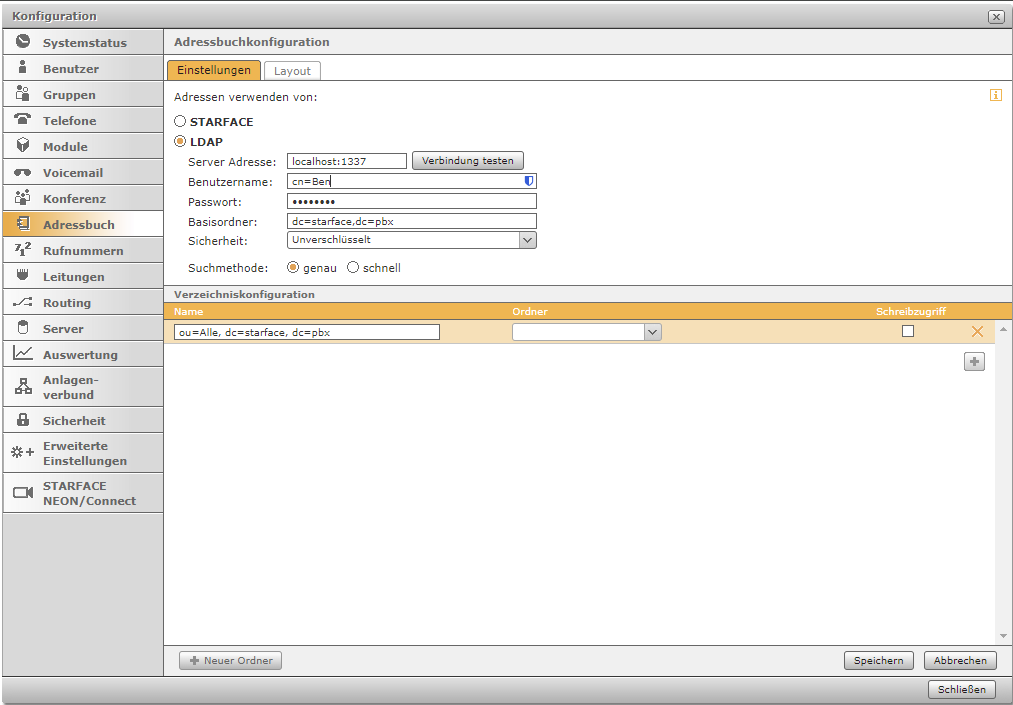
Task: Choose the schnell search method
Action: click(x=353, y=268)
